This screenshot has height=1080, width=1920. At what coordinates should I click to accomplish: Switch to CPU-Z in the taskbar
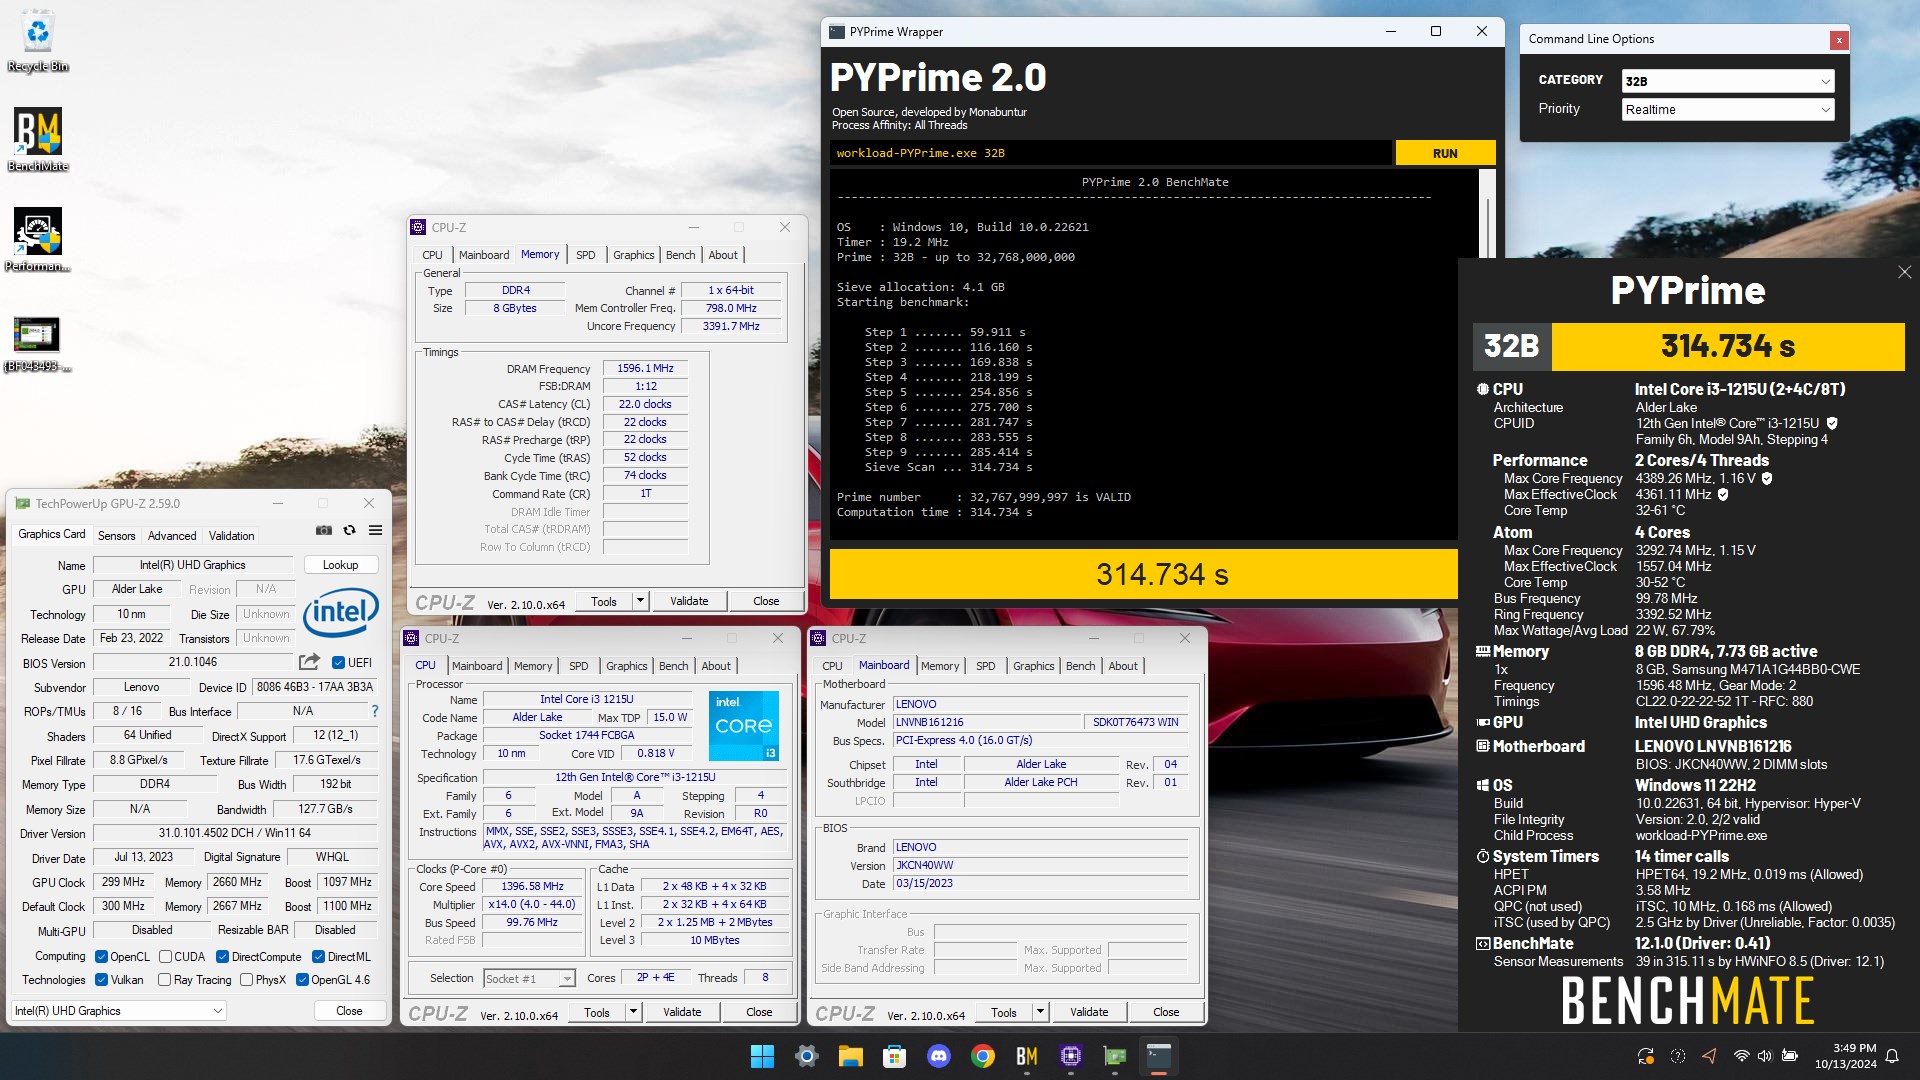click(x=1071, y=1056)
